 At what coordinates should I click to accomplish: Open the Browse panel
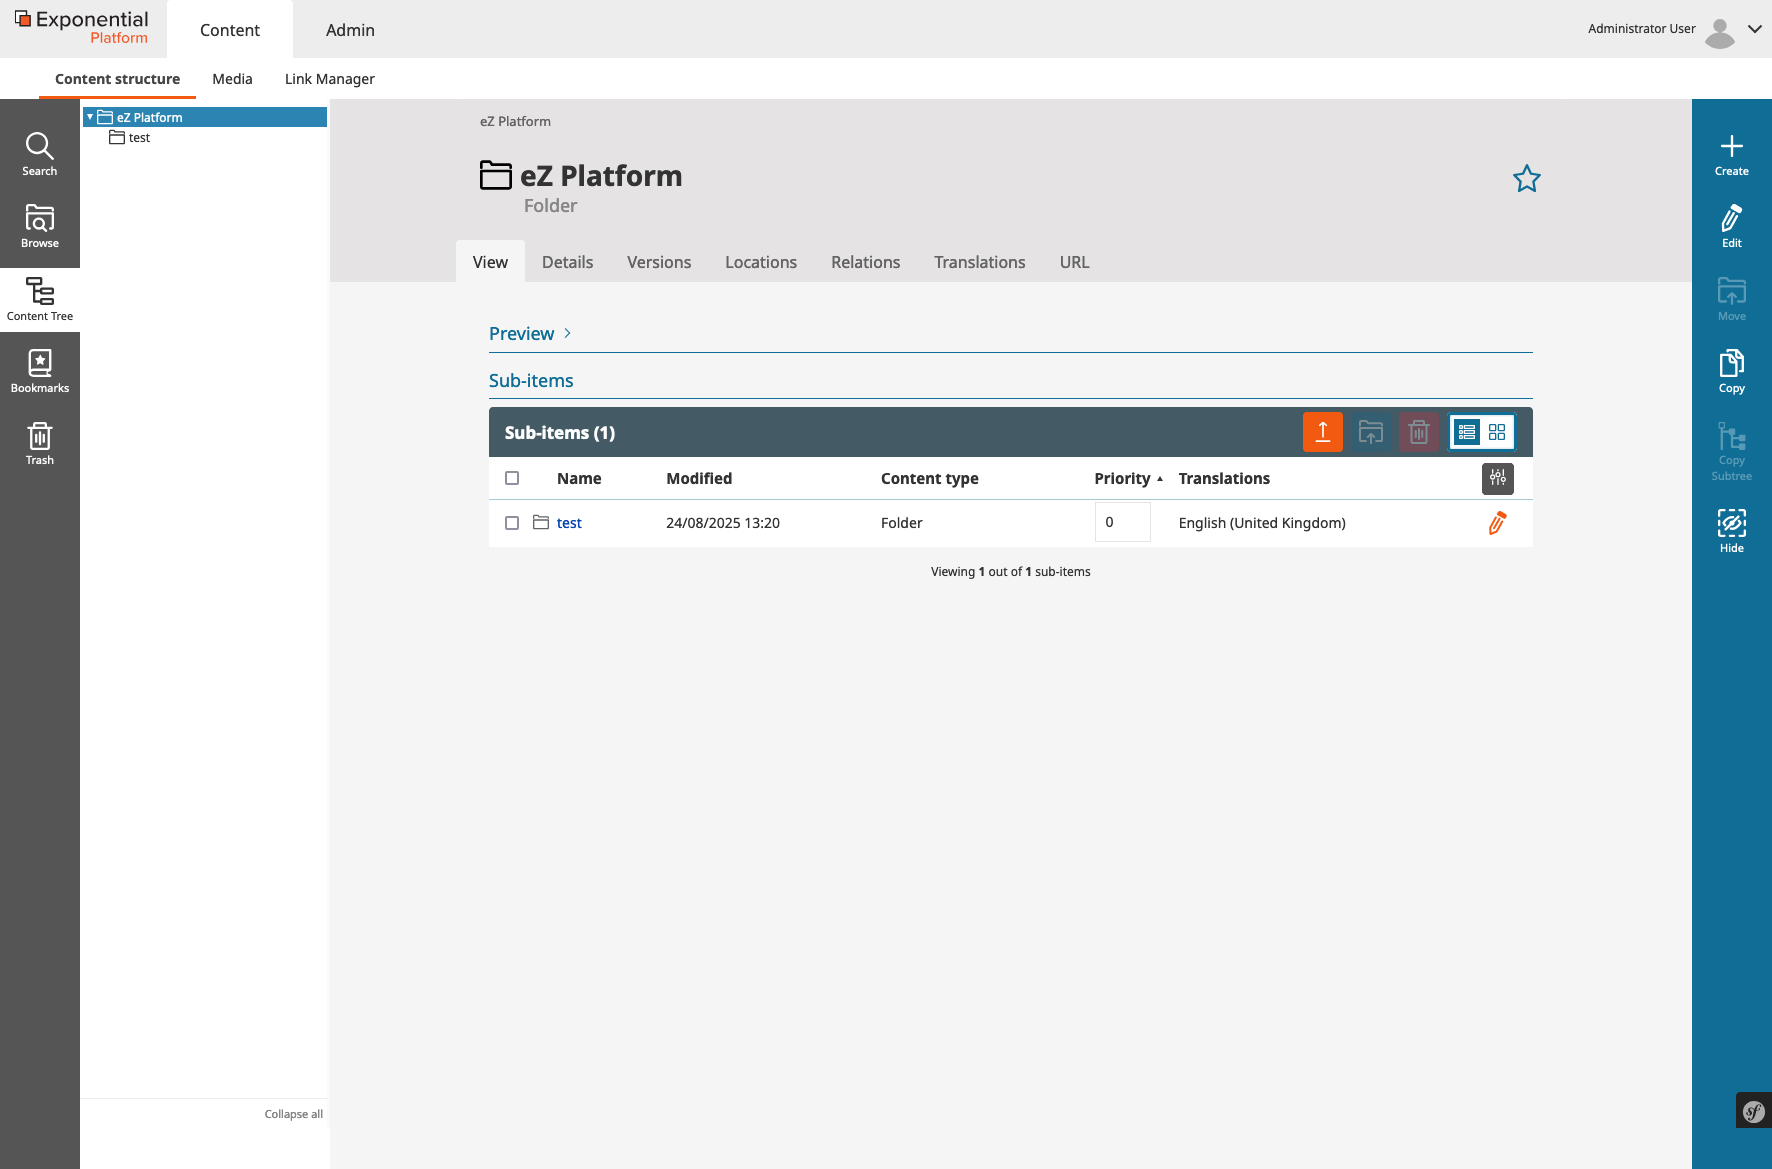pos(40,225)
